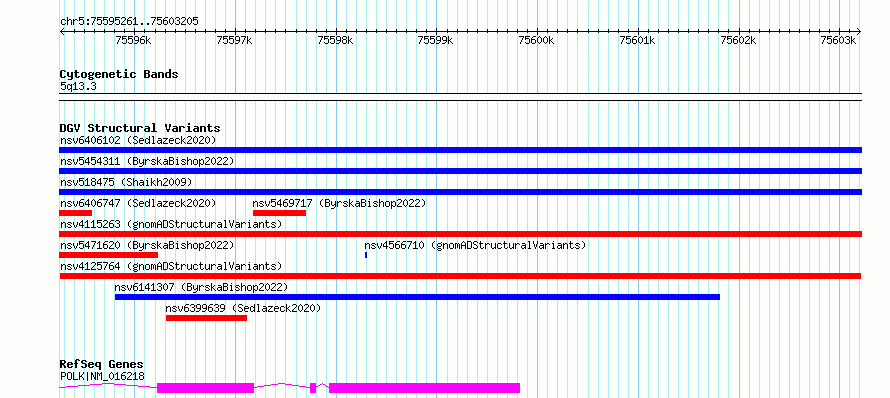Click the nsv6406747 (Sedlazeck2020) label
The width and height of the screenshot is (890, 398).
point(138,203)
